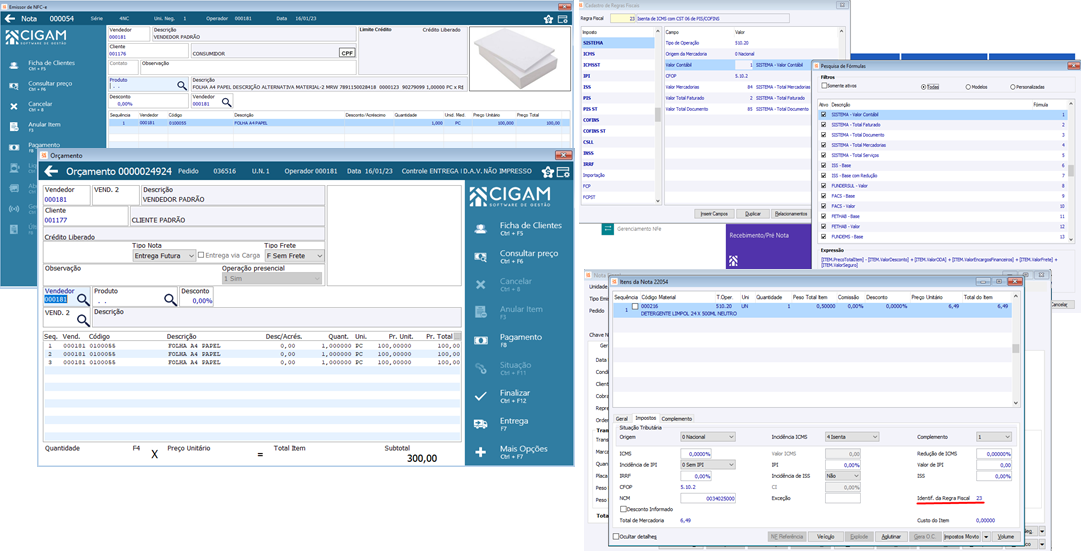
Task: Click favorite star icon in NFC-e Nota header
Action: point(547,19)
